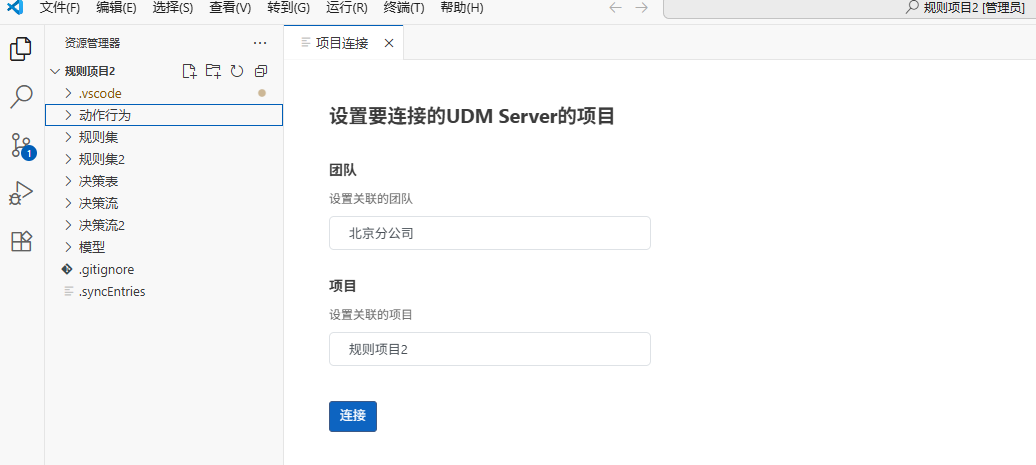The width and height of the screenshot is (1036, 465).
Task: Click the 团队 input field with 北京分公司
Action: 489,233
